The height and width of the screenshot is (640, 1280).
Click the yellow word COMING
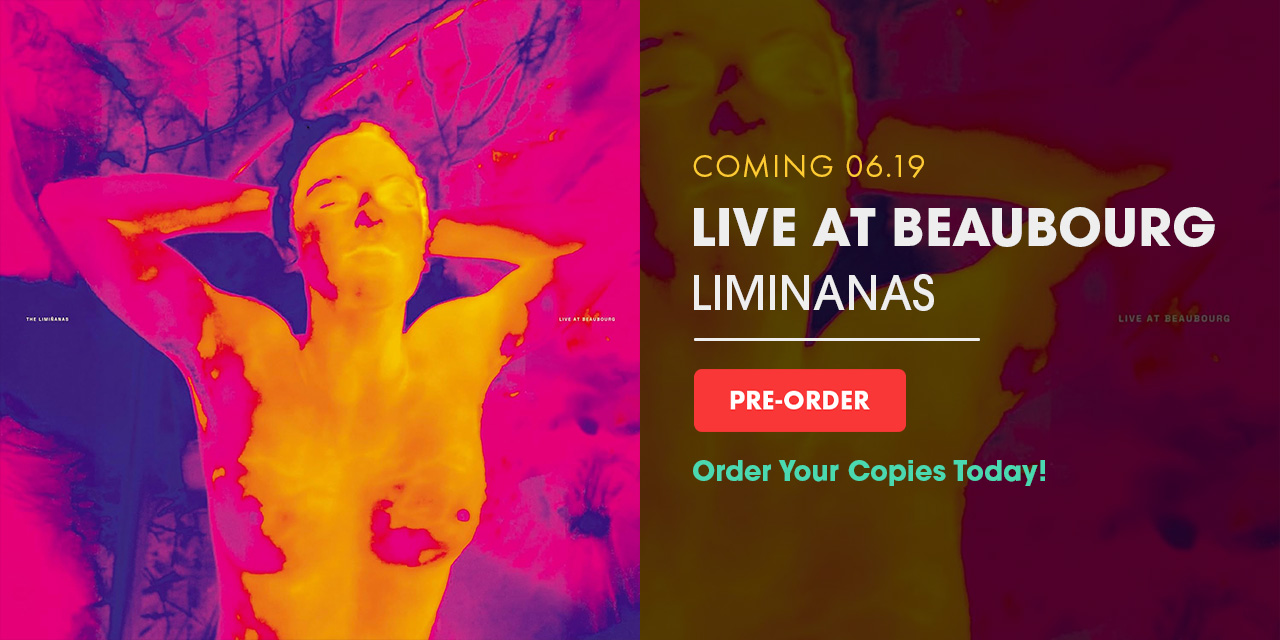(x=764, y=167)
